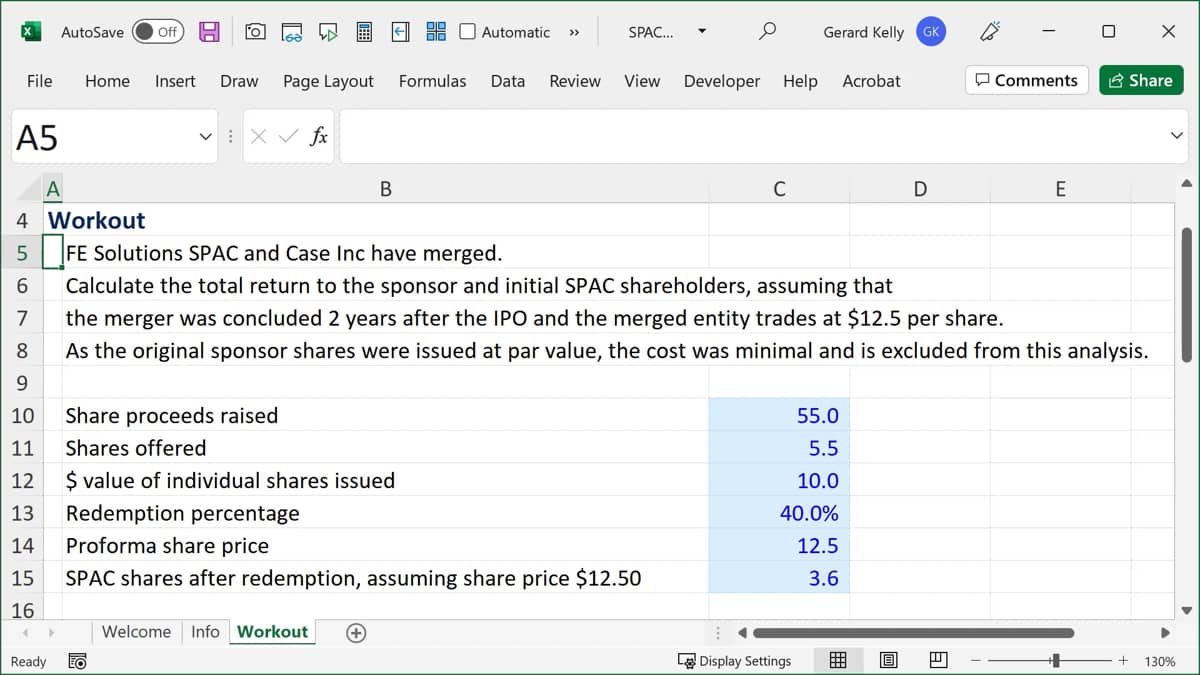Switch to Page Layout view icon
Viewport: 1200px width, 675px height.
point(889,661)
